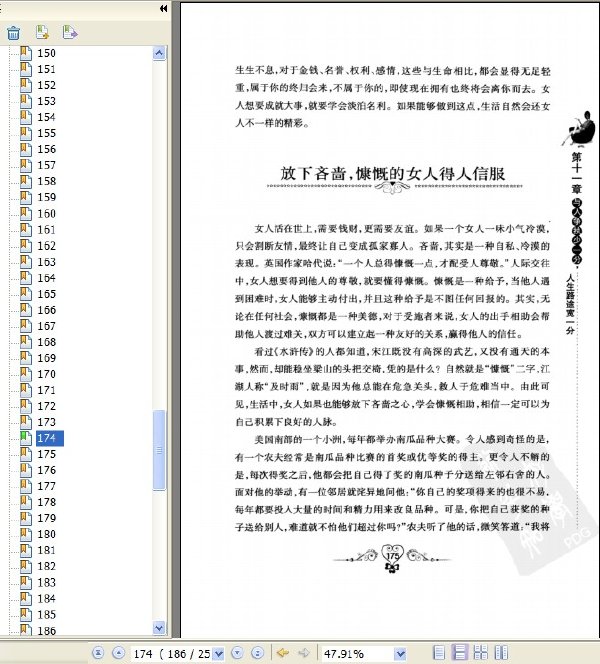
Task: Open the page number dropdown
Action: click(218, 653)
